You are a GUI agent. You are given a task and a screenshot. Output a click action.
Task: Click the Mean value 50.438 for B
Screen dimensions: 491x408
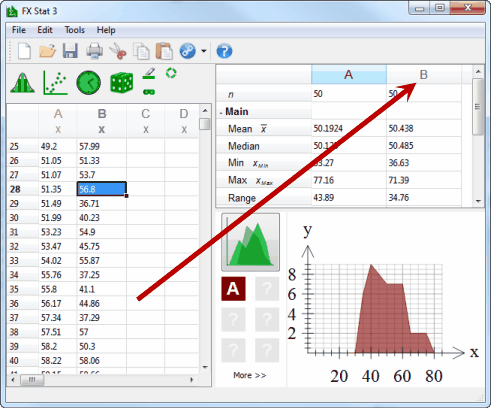pyautogui.click(x=424, y=129)
